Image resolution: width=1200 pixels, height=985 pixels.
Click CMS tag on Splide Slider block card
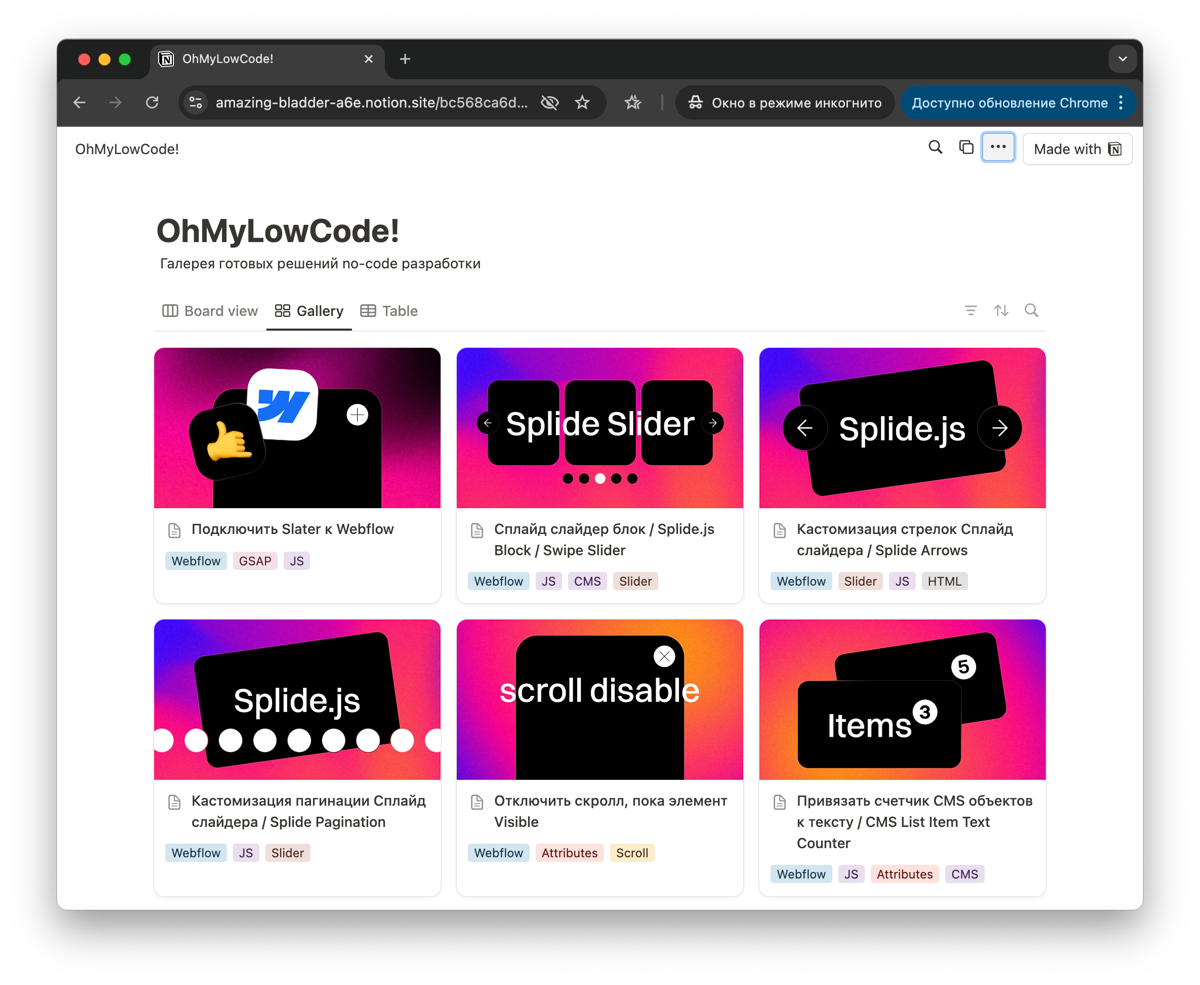[588, 581]
